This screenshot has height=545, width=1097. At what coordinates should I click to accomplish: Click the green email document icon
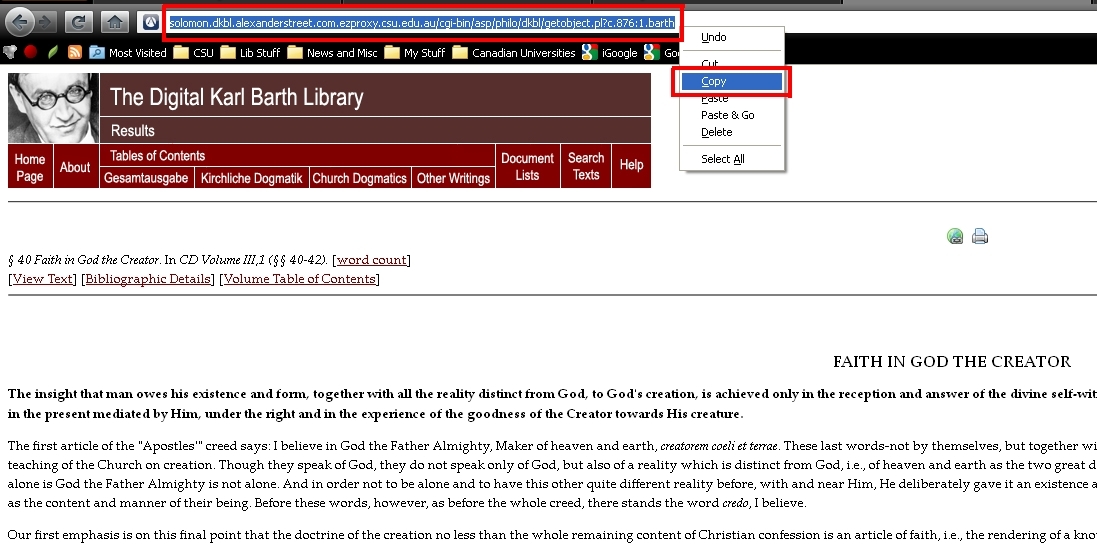click(955, 236)
